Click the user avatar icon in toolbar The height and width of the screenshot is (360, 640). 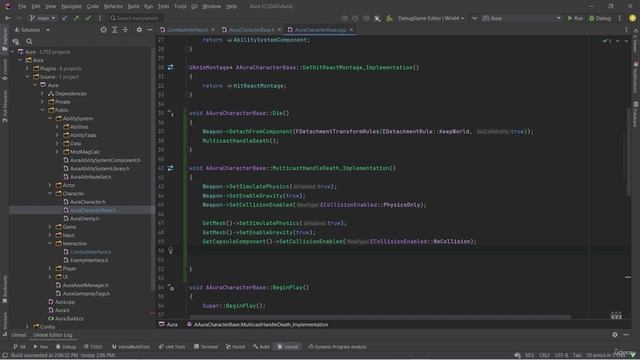pos(632,18)
